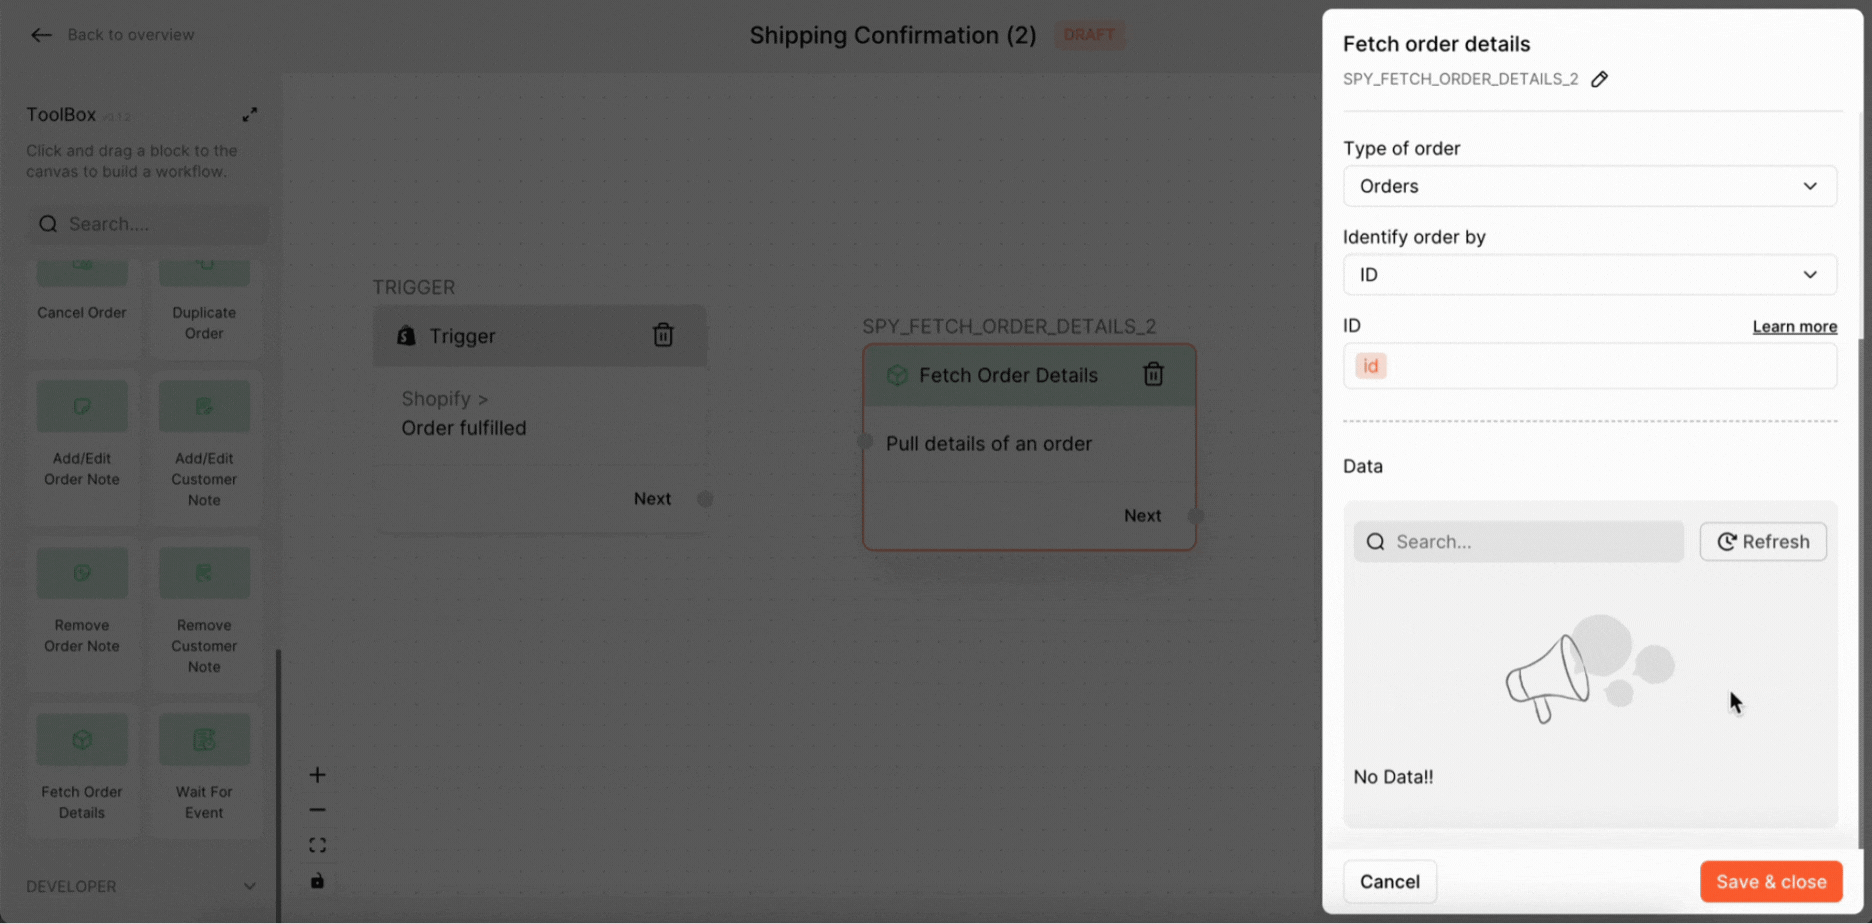Focus the ToolBox search field
Viewport: 1872px width, 924px height.
[148, 224]
